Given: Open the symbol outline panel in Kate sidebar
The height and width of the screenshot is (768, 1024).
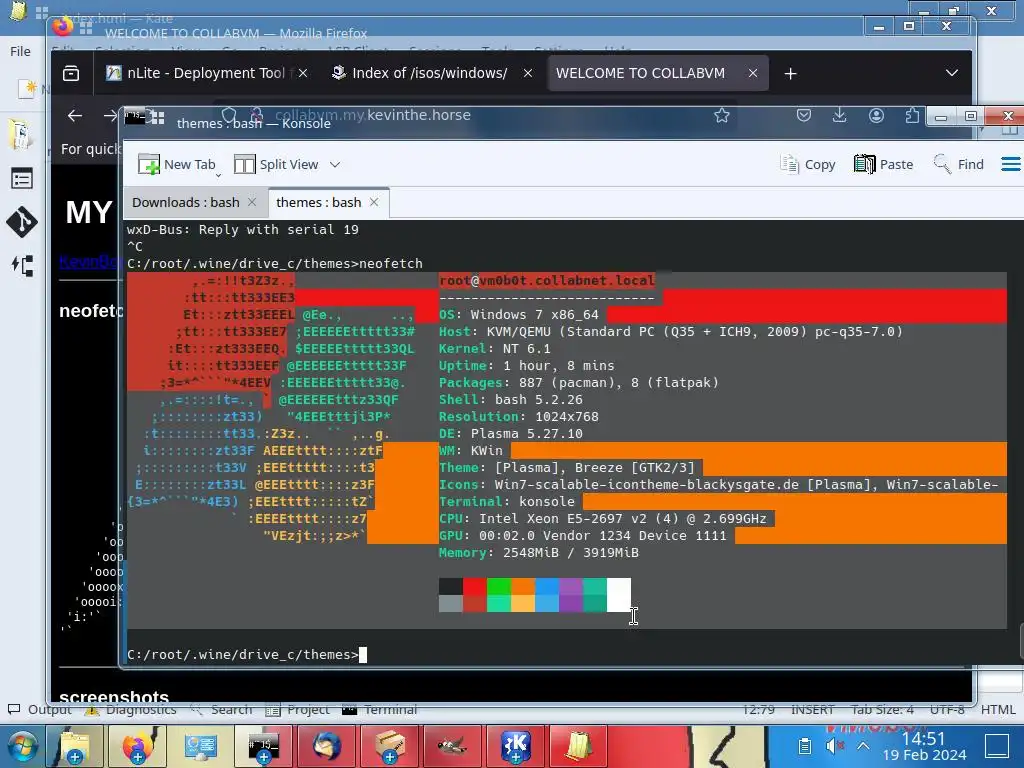Looking at the screenshot, I should pyautogui.click(x=22, y=265).
